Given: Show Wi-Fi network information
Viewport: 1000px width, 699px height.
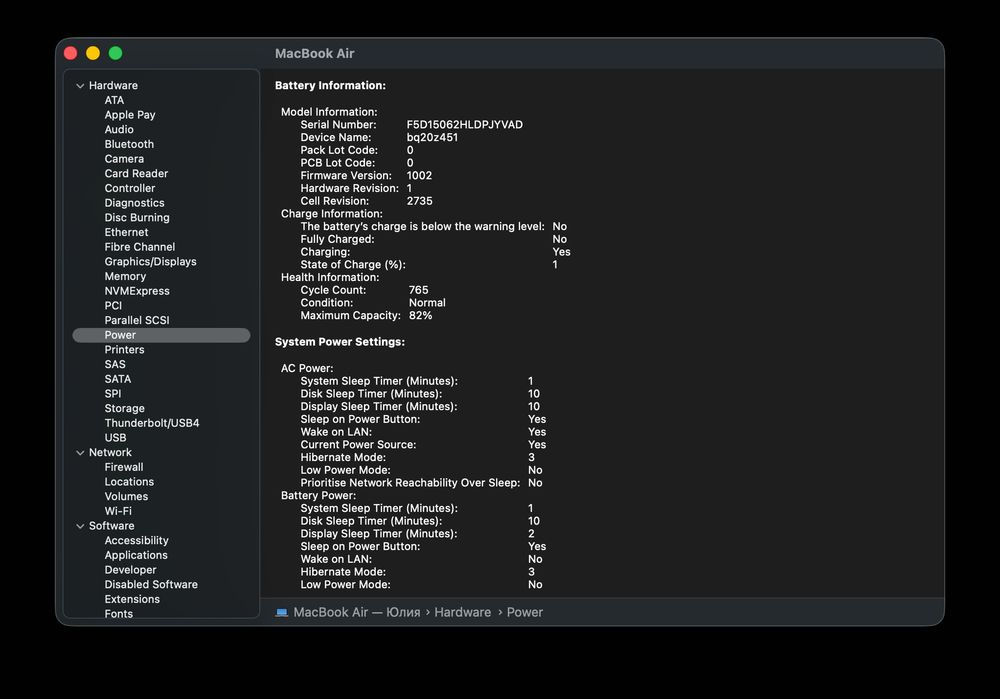Looking at the screenshot, I should [x=118, y=511].
